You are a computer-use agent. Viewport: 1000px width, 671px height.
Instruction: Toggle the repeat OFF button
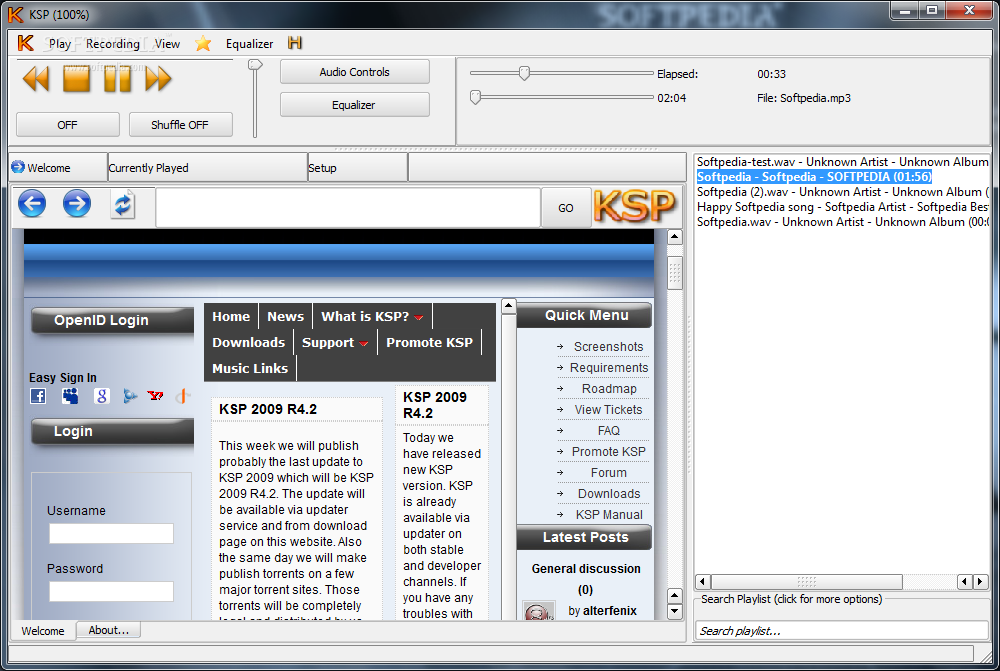point(68,124)
